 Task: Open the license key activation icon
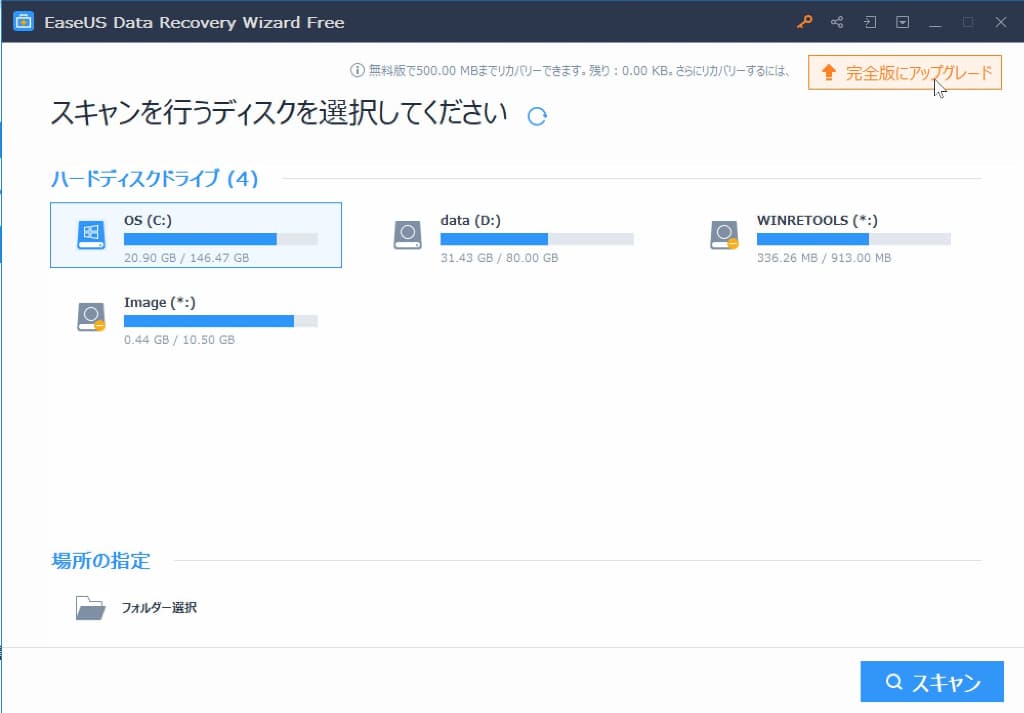(805, 22)
